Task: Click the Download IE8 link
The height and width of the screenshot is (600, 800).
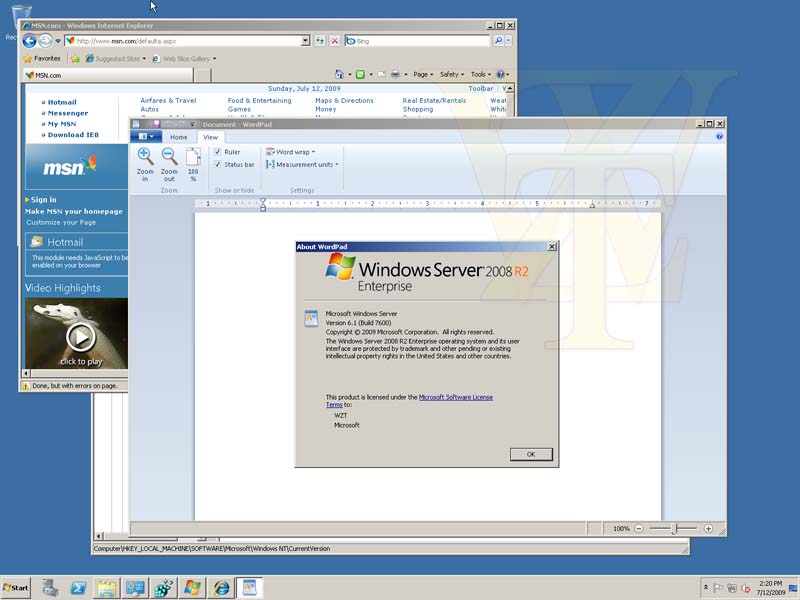Action: click(x=73, y=135)
